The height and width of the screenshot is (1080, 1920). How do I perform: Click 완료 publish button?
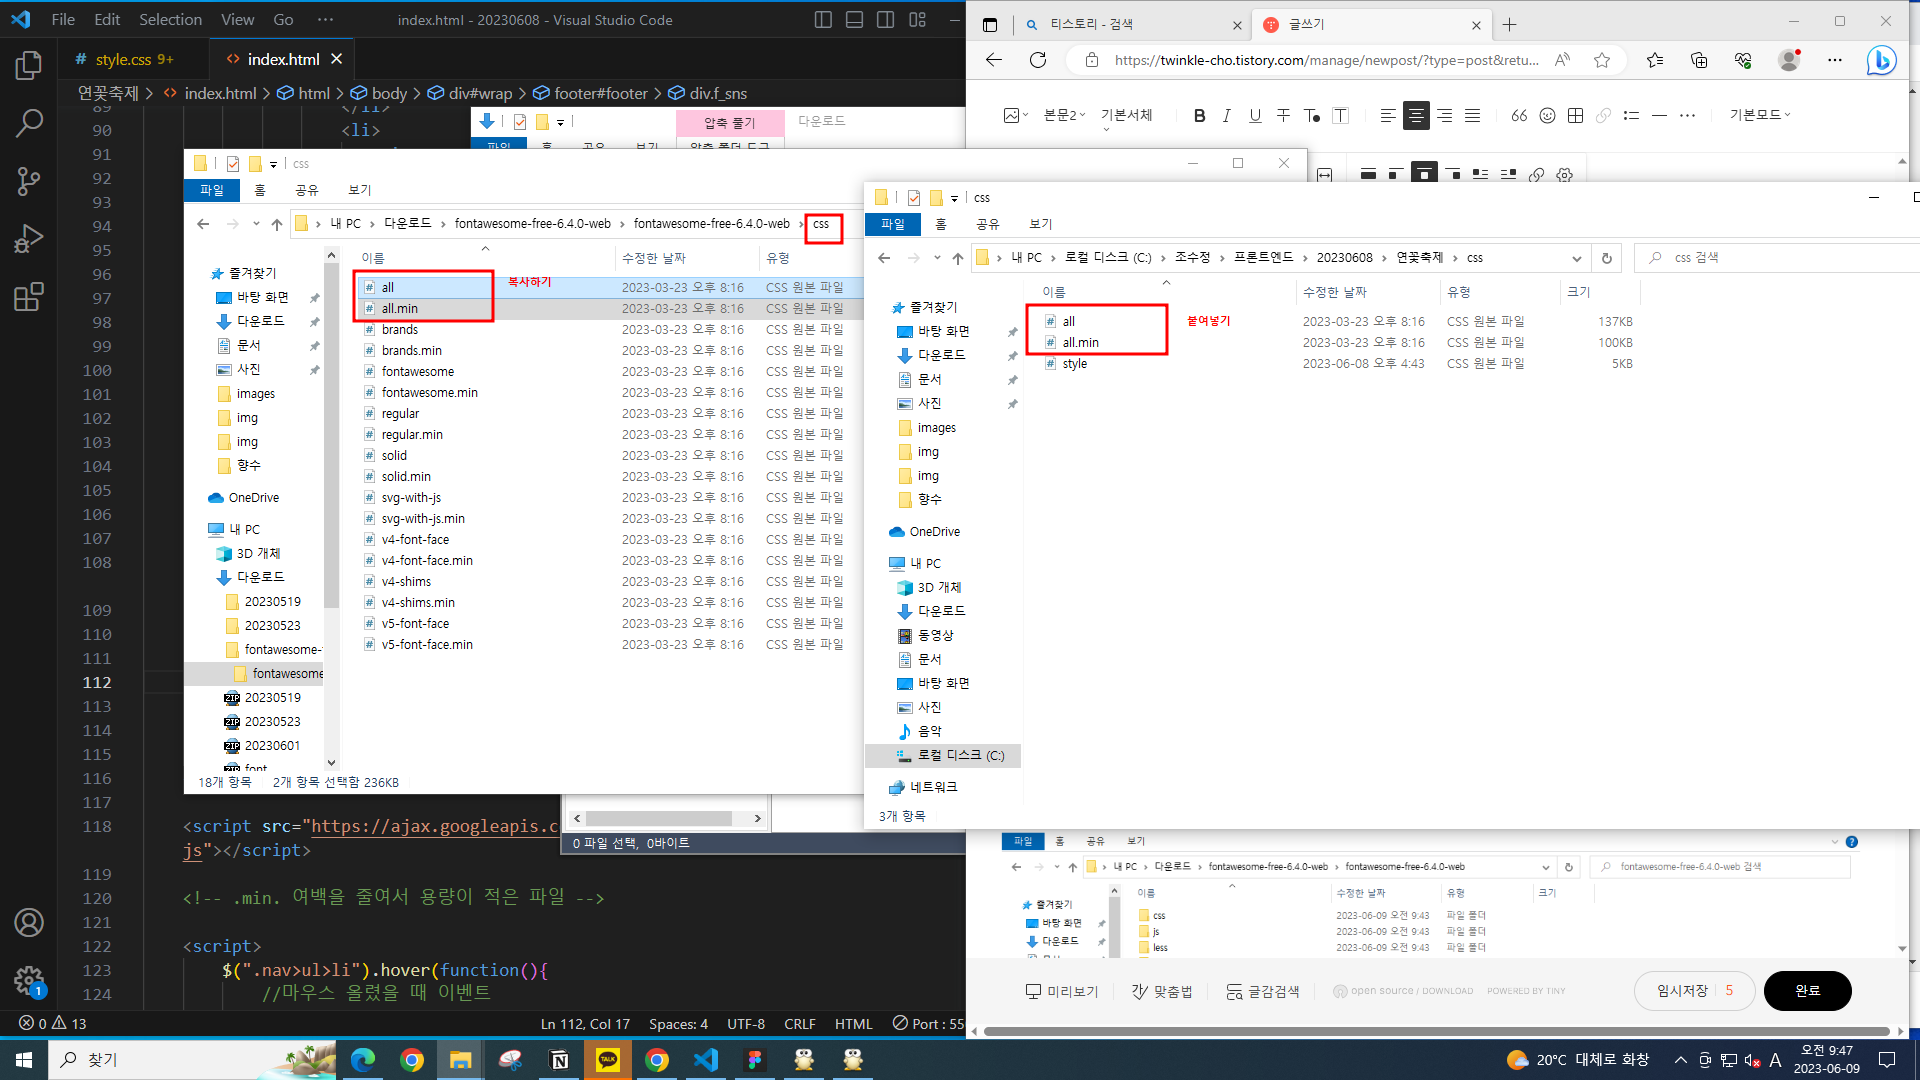[1807, 990]
